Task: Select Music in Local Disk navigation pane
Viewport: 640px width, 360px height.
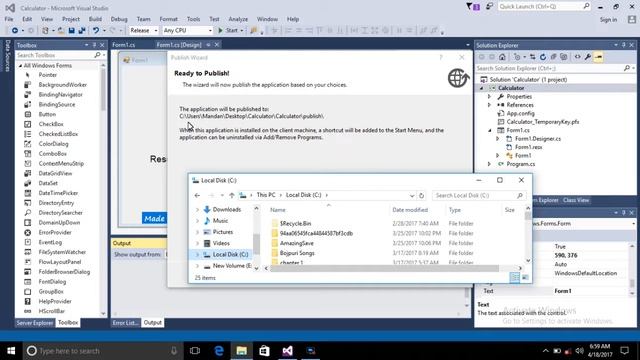Action: click(220, 221)
